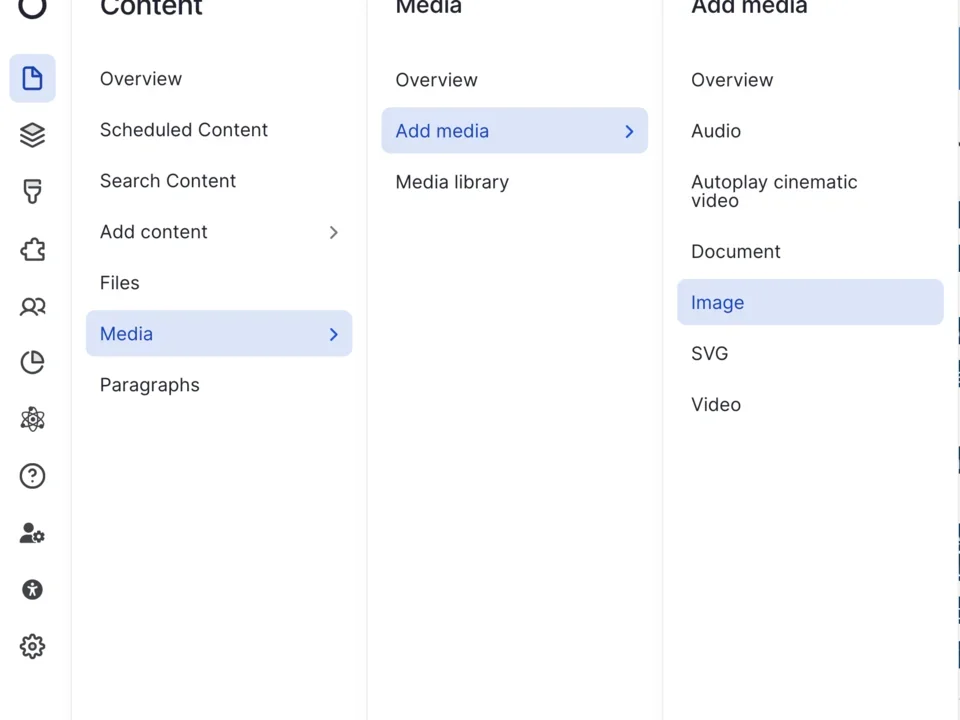Choose the SVG media type
The image size is (960, 720).
coord(710,353)
